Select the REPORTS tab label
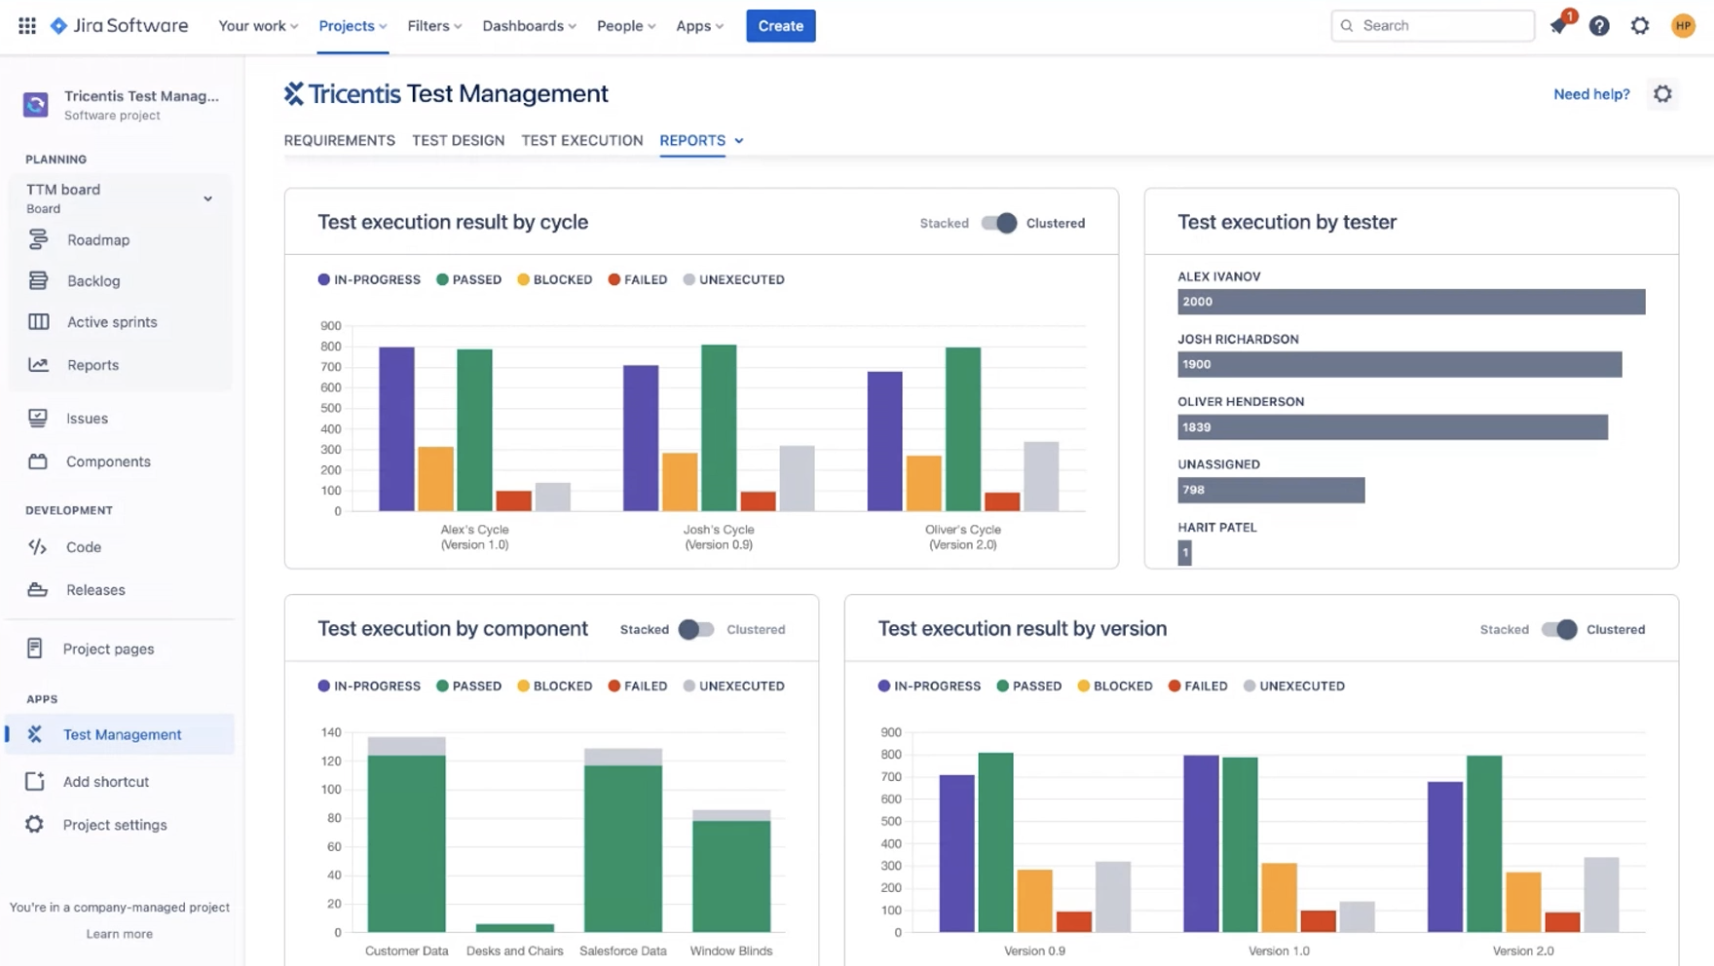Viewport: 1714px width, 966px height. 692,141
